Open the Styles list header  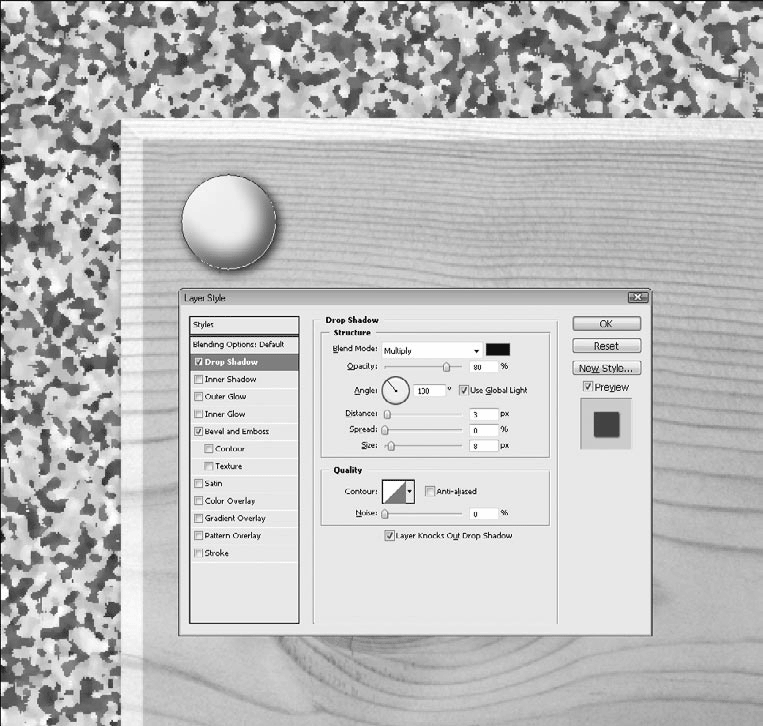point(244,325)
